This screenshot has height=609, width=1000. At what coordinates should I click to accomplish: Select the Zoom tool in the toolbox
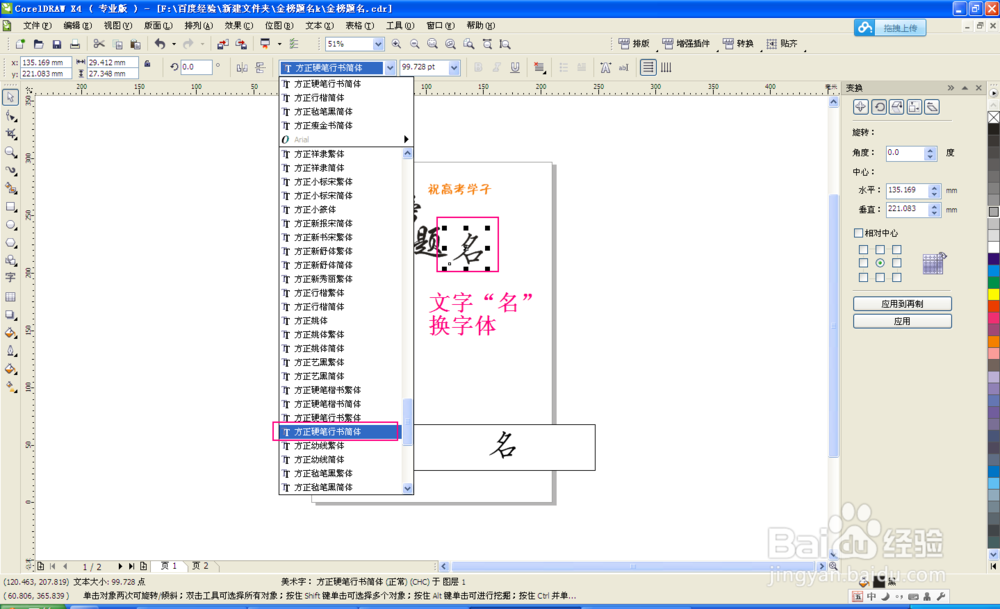(11, 152)
